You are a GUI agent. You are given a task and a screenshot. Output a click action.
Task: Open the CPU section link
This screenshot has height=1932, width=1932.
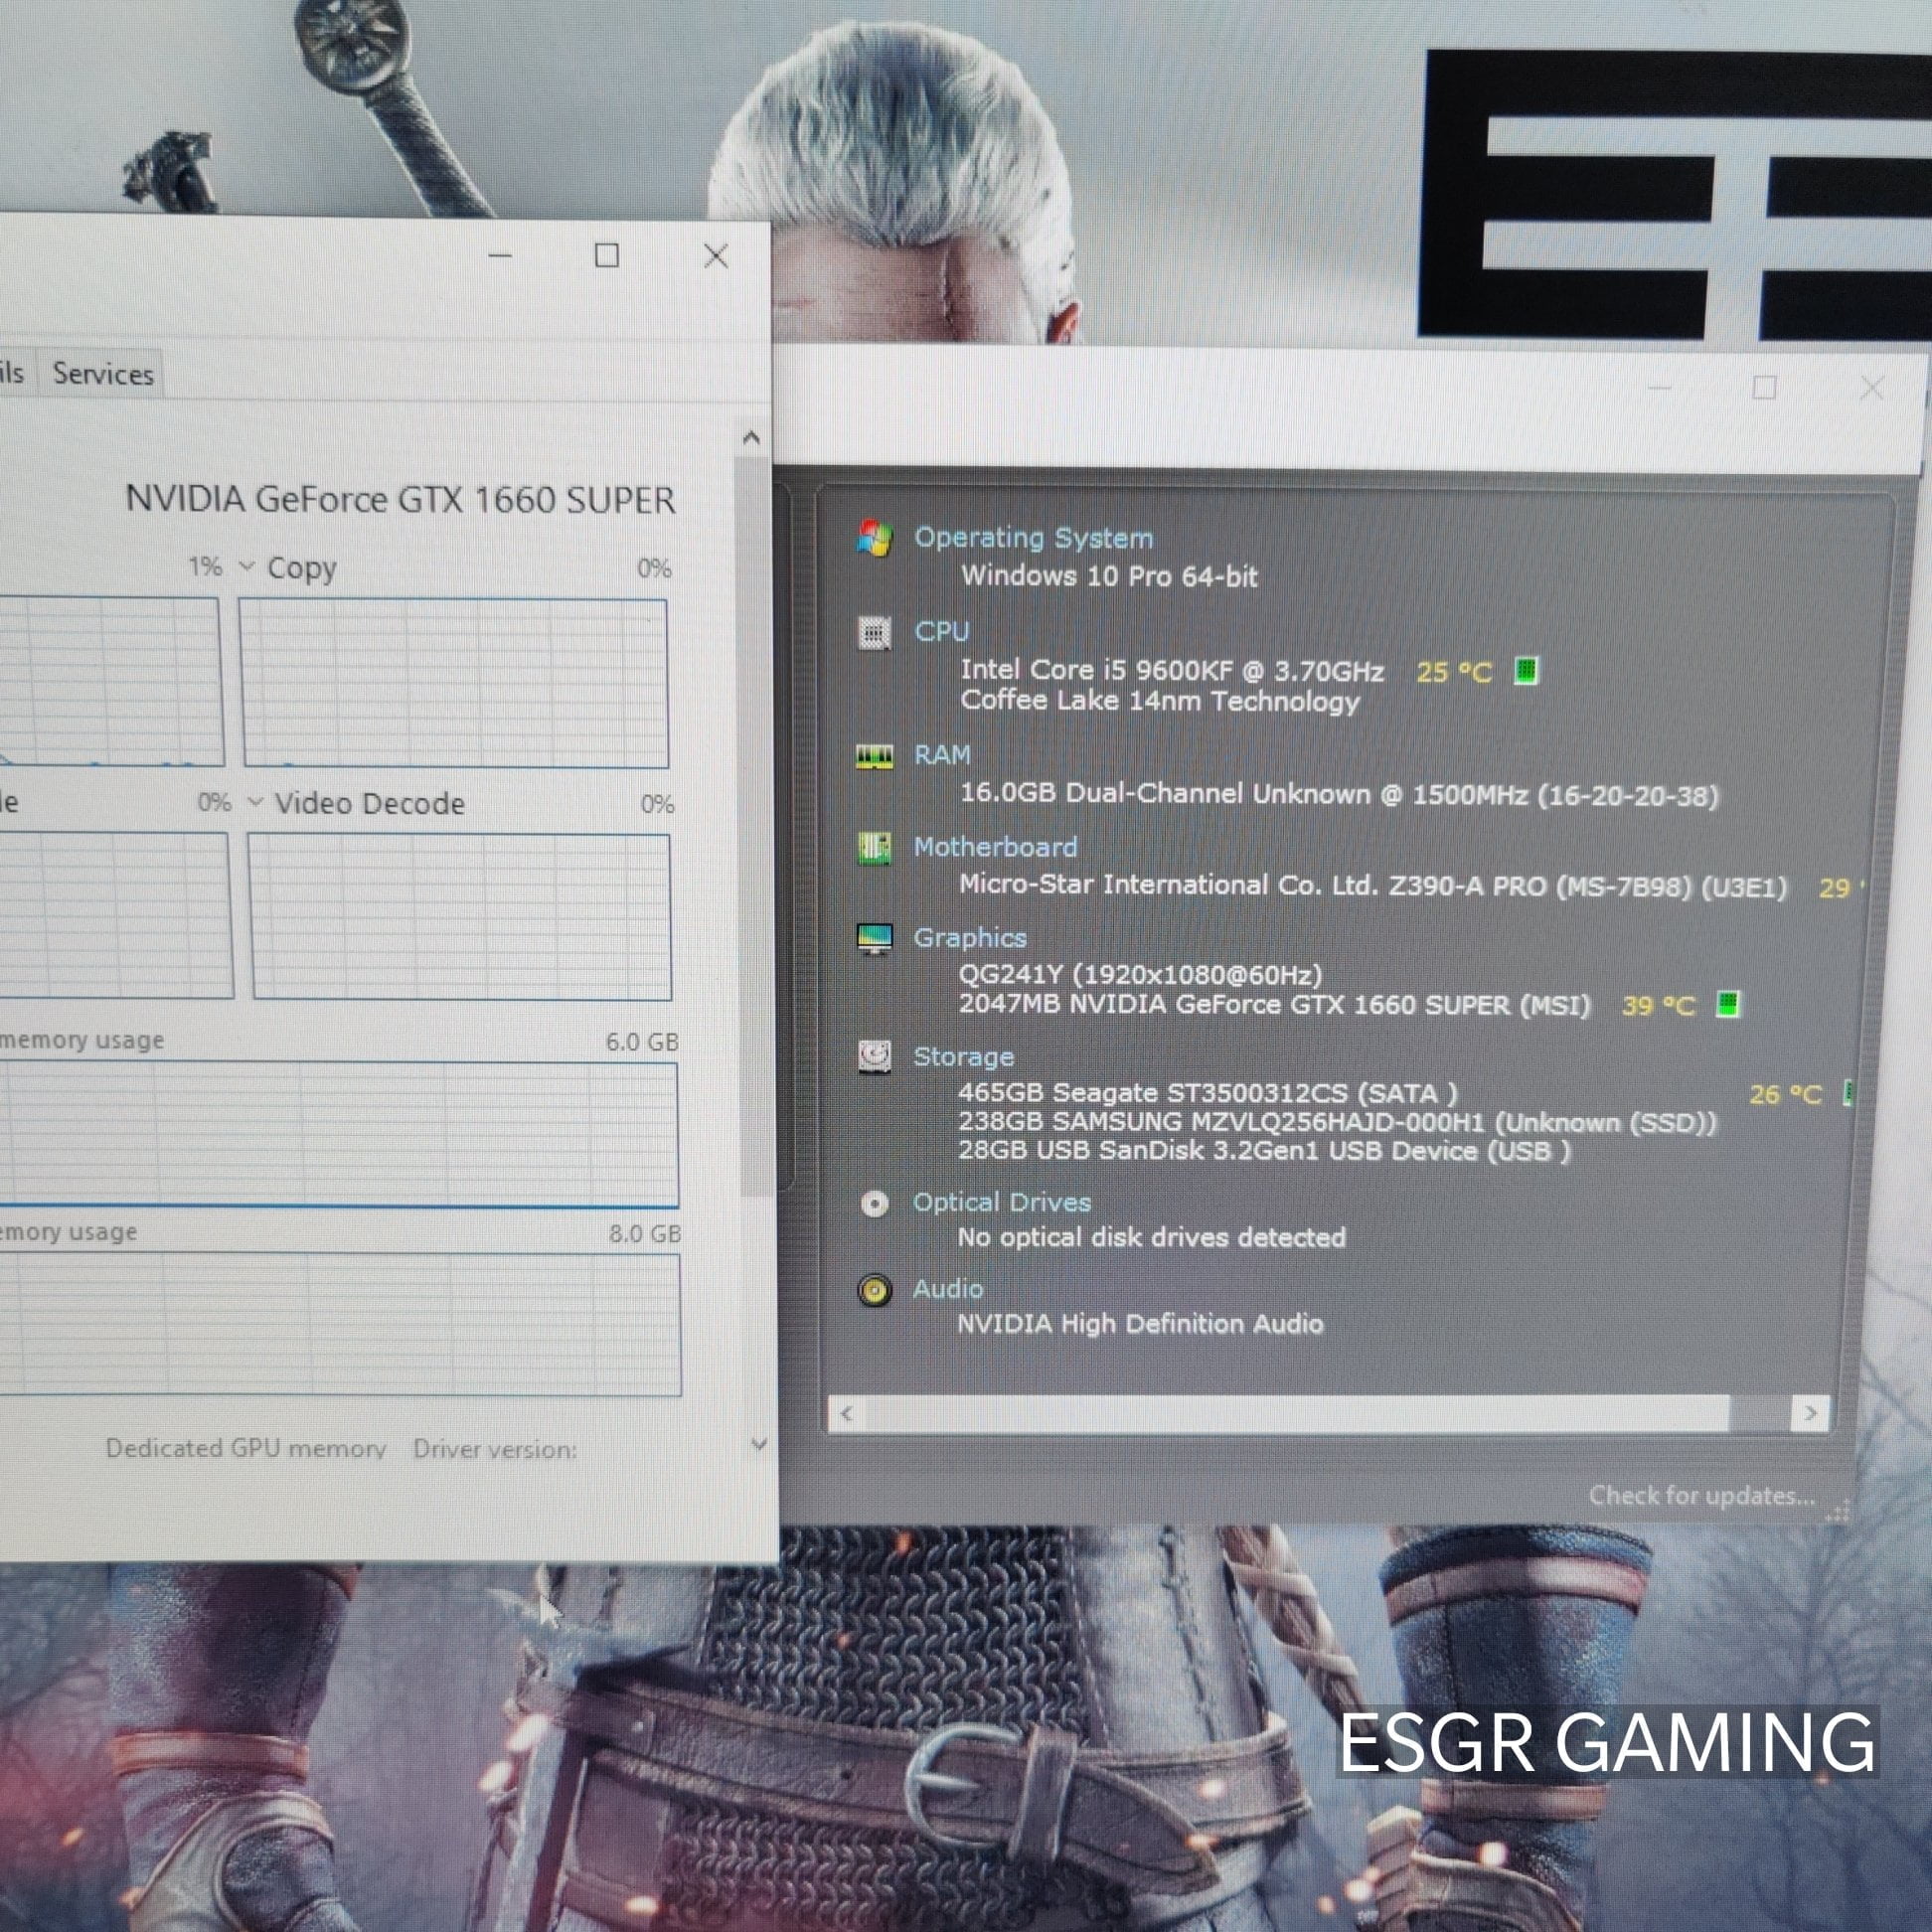tap(941, 632)
